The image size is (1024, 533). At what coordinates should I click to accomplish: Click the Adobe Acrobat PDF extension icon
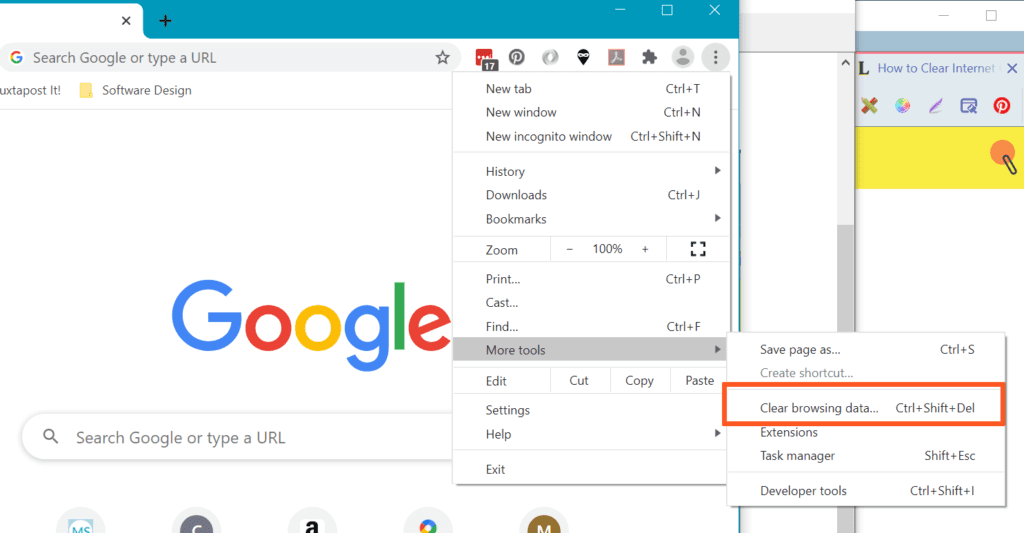click(617, 58)
